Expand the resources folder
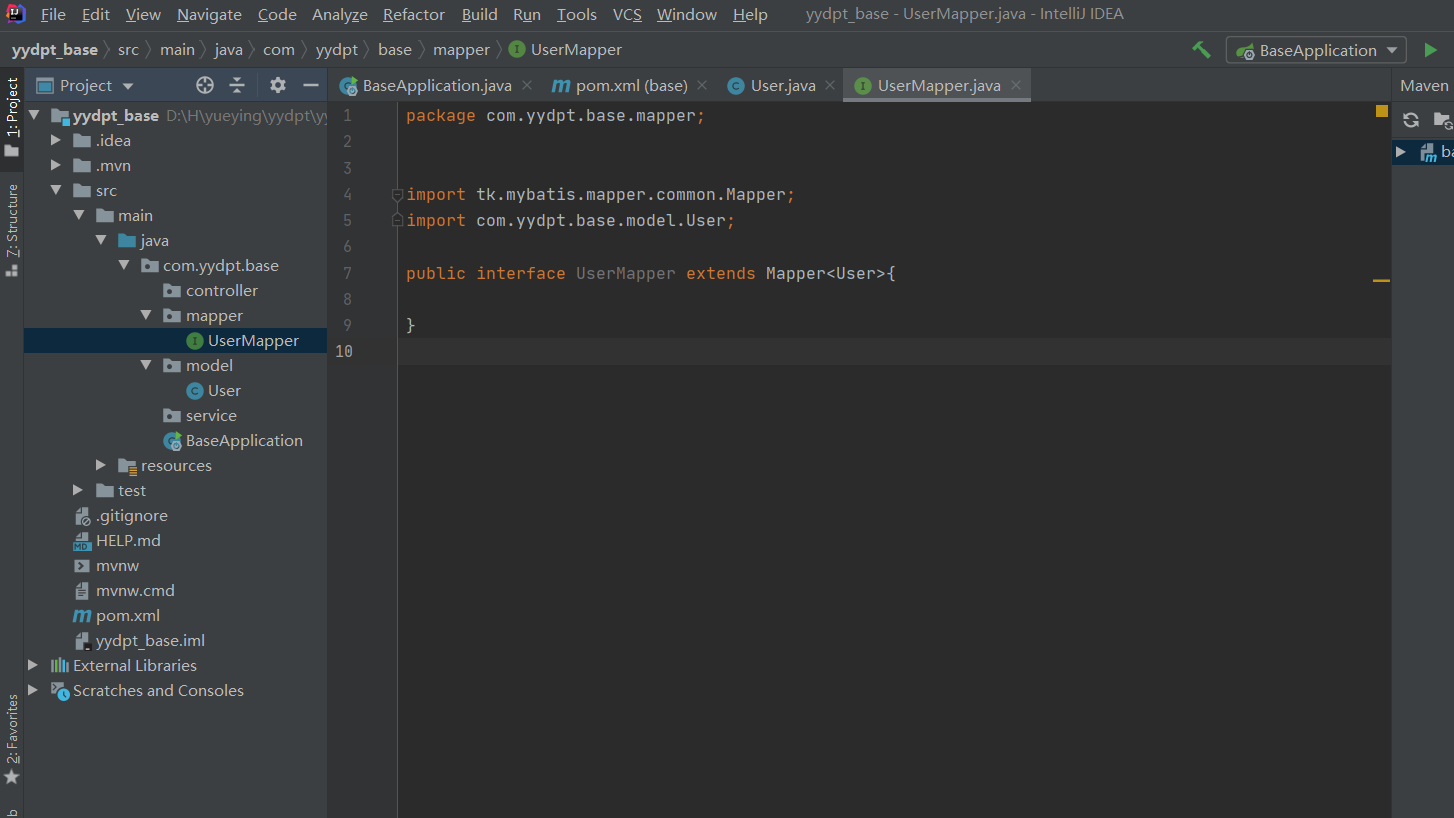This screenshot has height=818, width=1454. pos(101,465)
